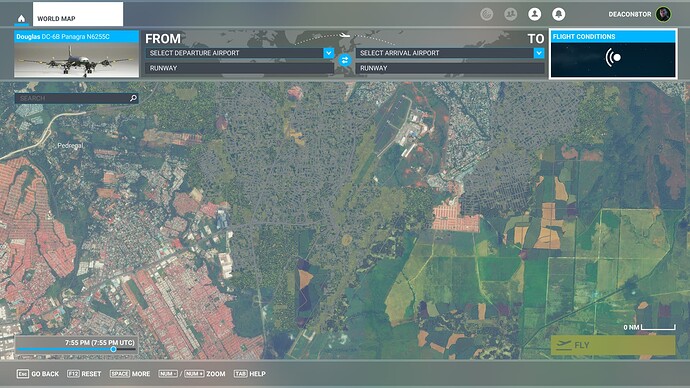
Task: Open the marketplace points icon
Action: (x=486, y=14)
